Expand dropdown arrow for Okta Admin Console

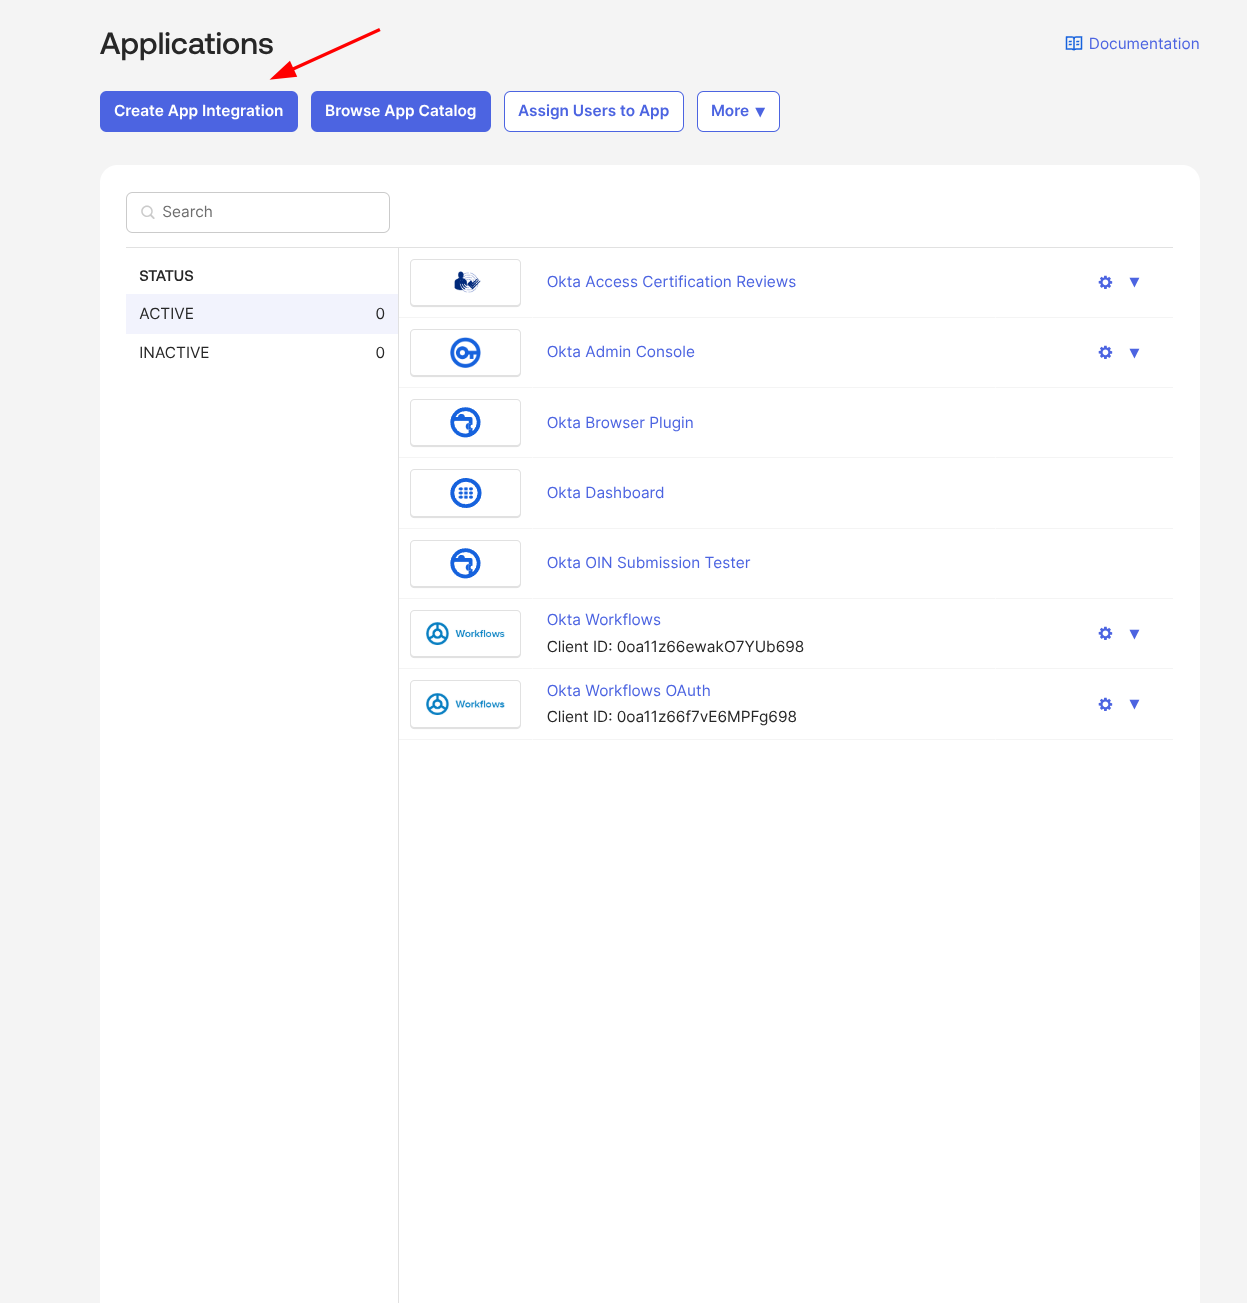pyautogui.click(x=1134, y=353)
